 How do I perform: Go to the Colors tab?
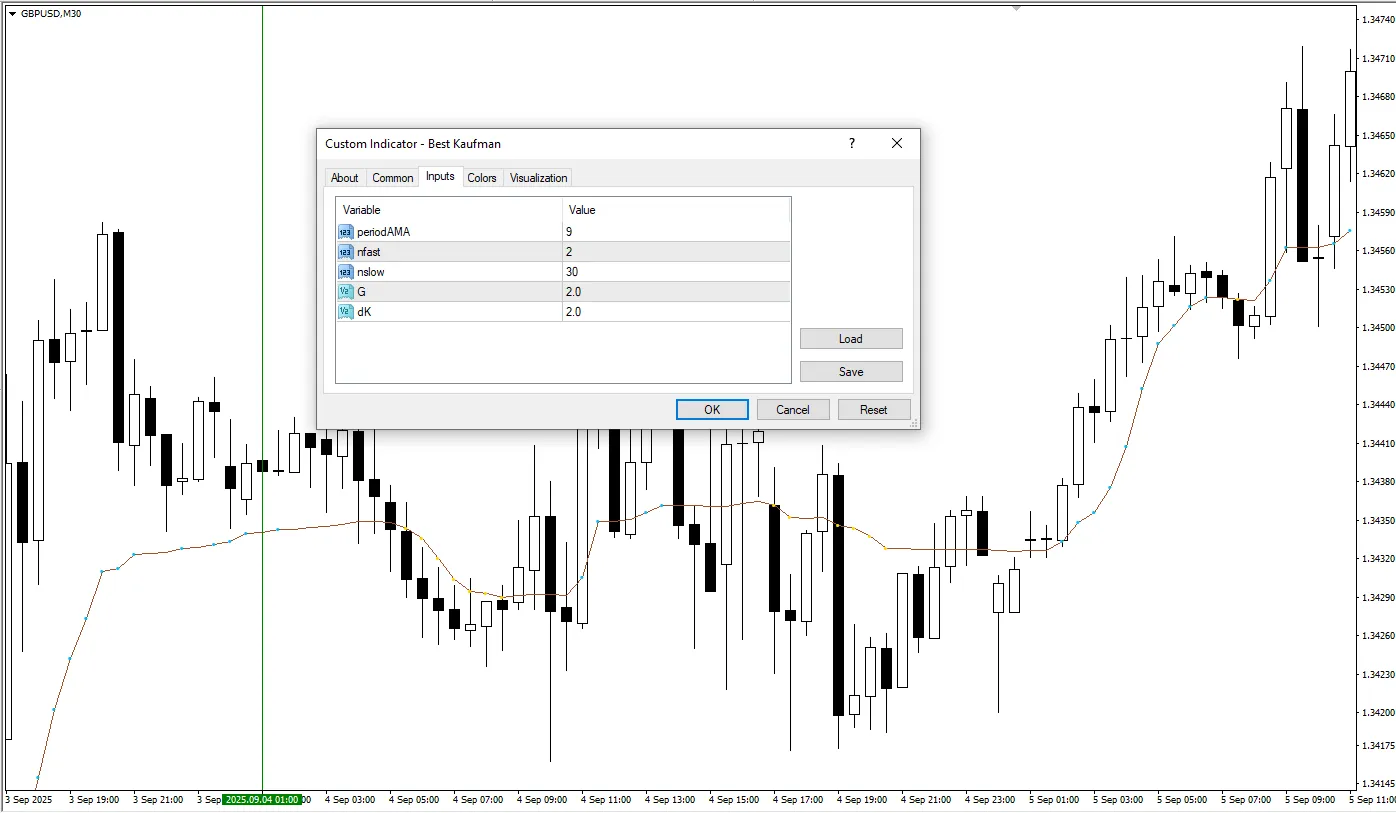[482, 178]
